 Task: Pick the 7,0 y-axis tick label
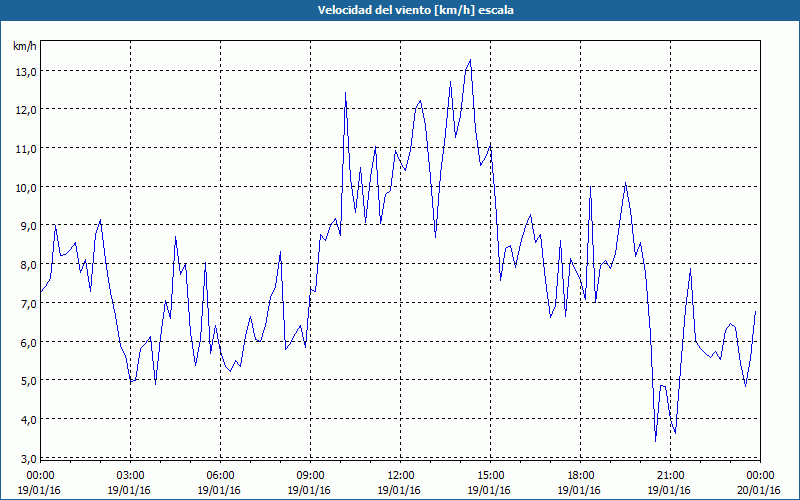pyautogui.click(x=28, y=304)
